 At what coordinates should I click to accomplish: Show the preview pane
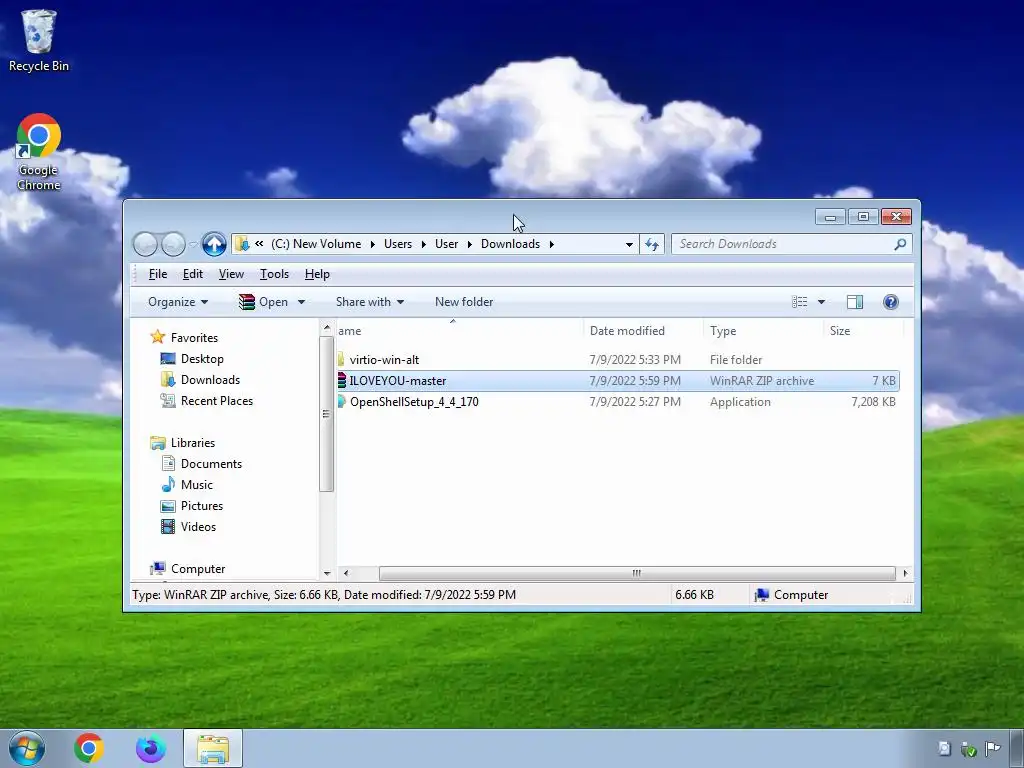(x=855, y=302)
